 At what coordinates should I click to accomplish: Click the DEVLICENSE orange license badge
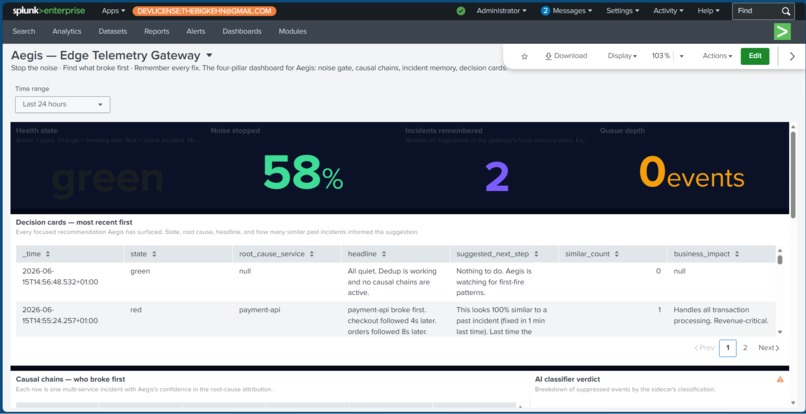[204, 11]
